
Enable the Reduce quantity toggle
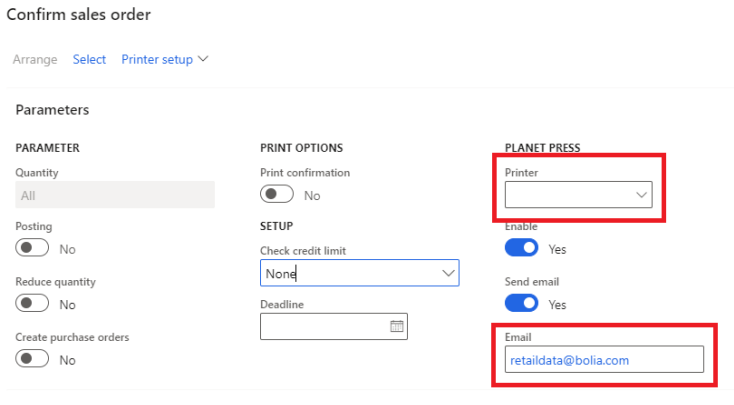33,304
